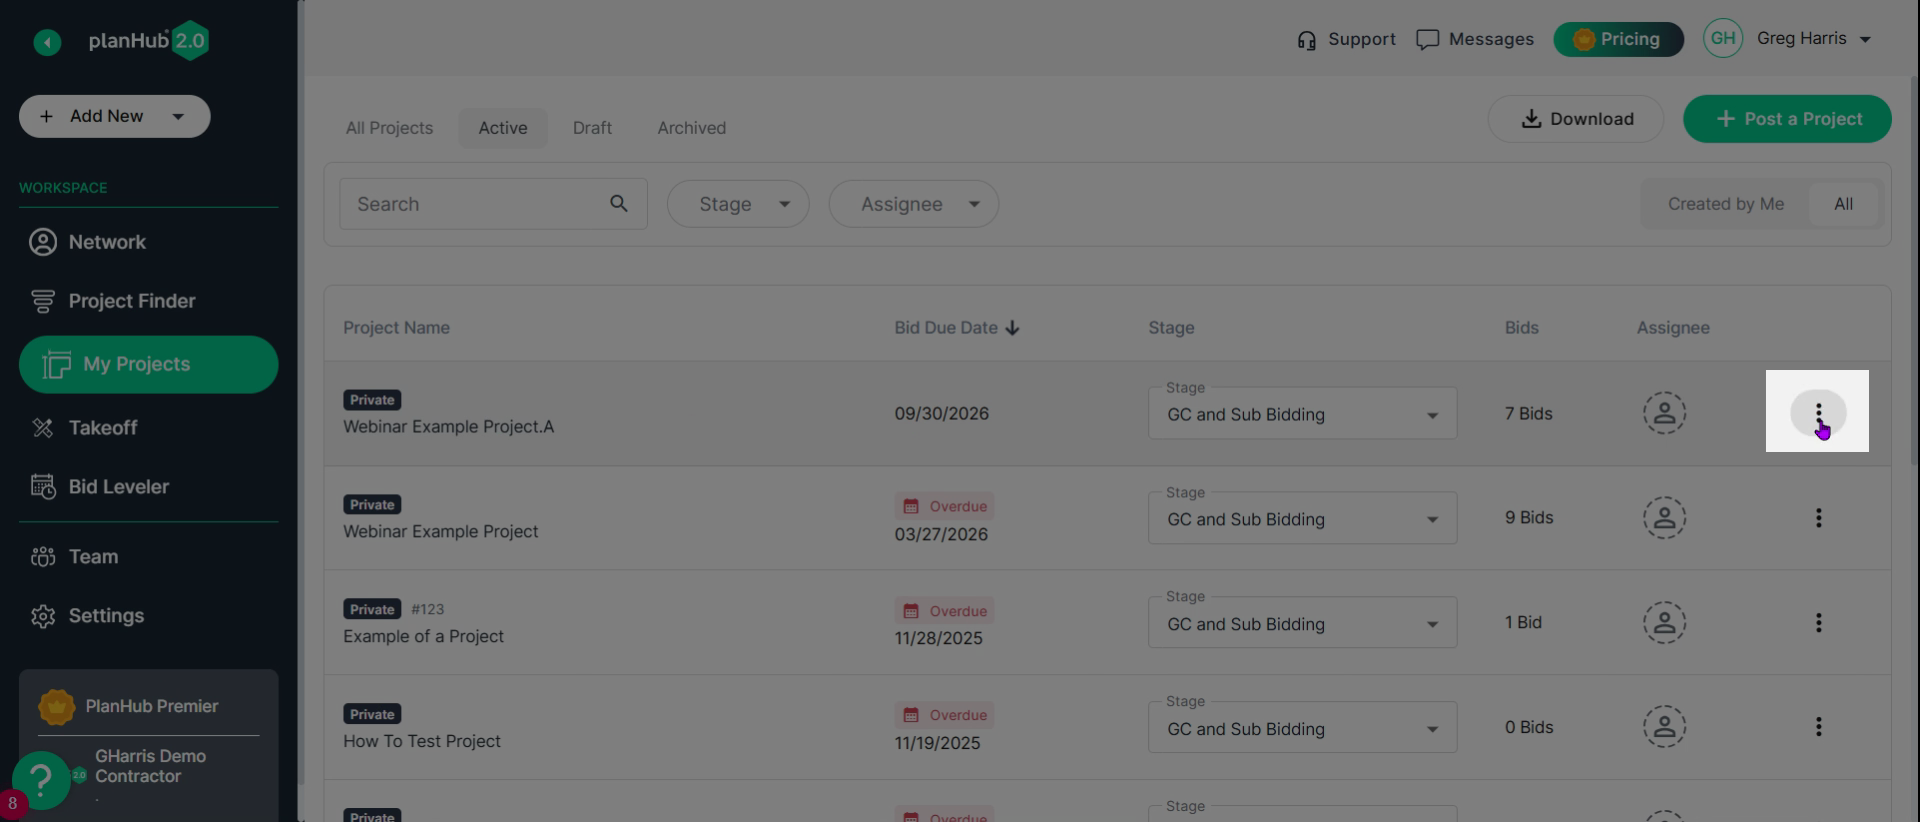Go to My Projects in the sidebar
The width and height of the screenshot is (1920, 822).
click(x=148, y=364)
